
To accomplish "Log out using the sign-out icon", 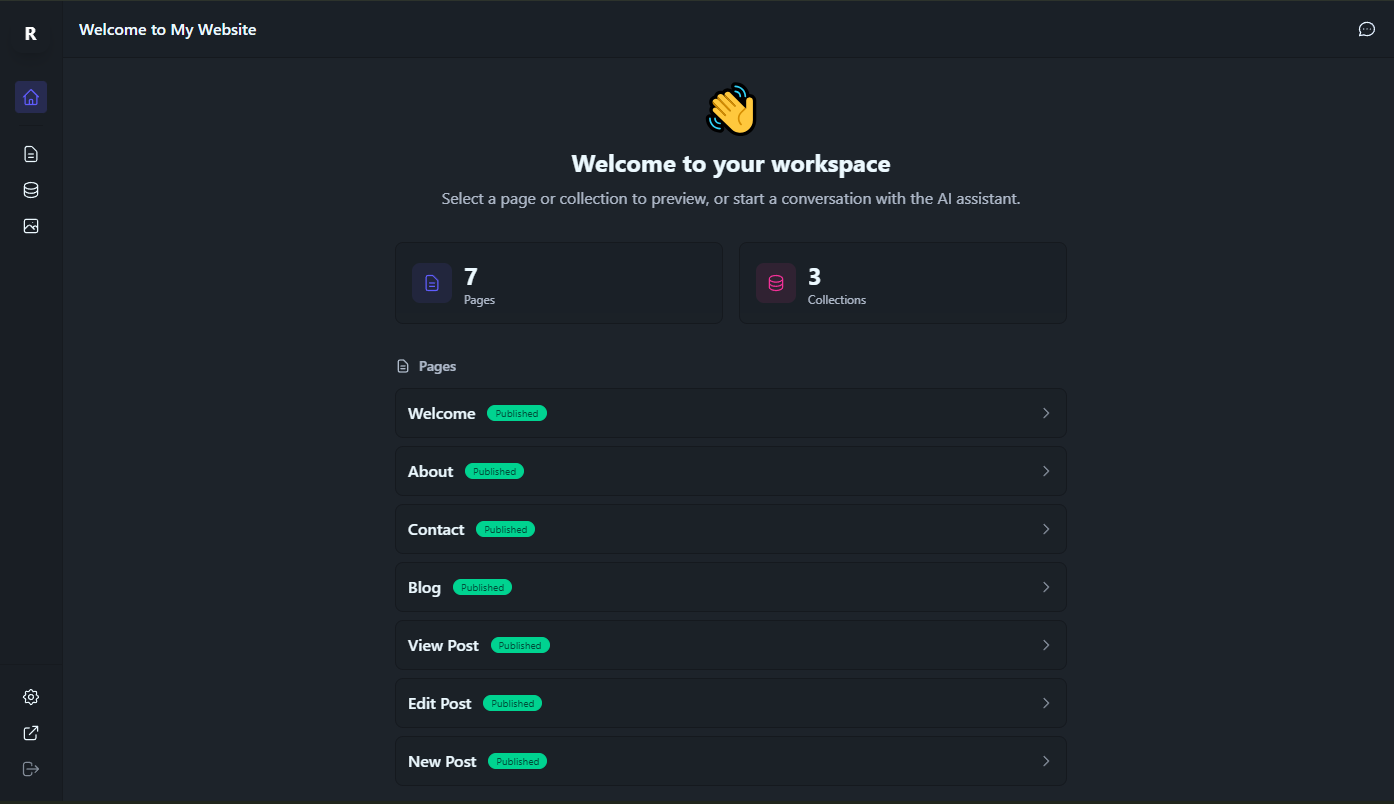I will pos(30,769).
